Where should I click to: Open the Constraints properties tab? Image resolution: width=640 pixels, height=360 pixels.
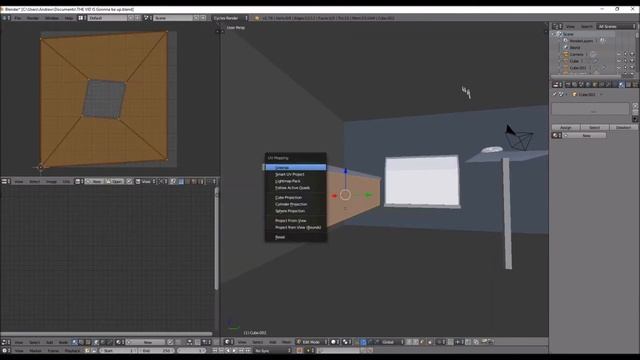pos(601,84)
